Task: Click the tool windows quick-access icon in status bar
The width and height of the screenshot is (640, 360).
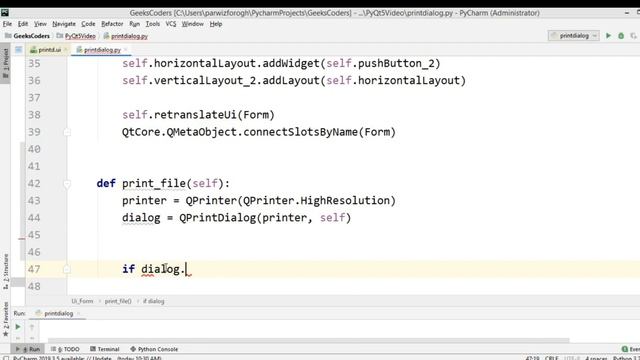Action: (5, 358)
